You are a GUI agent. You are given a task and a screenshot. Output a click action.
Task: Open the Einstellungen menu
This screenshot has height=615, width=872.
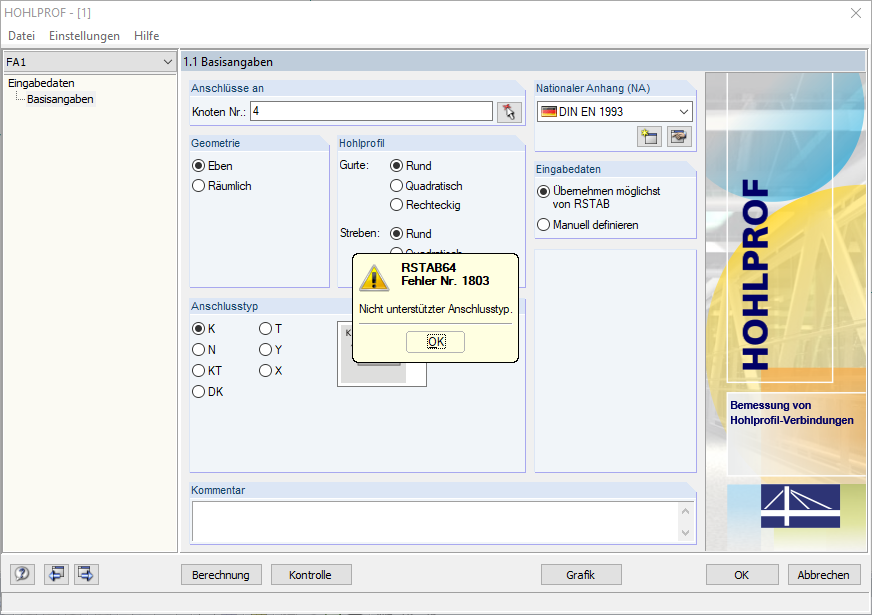(x=85, y=36)
